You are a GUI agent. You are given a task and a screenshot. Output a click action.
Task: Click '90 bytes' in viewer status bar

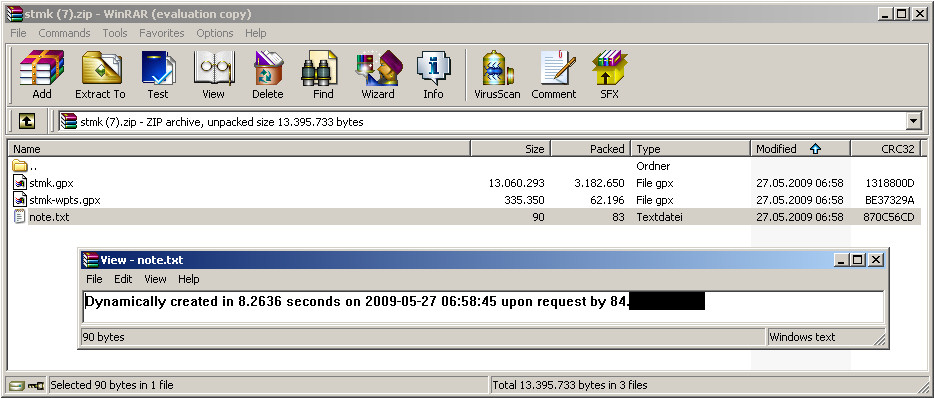click(x=103, y=337)
